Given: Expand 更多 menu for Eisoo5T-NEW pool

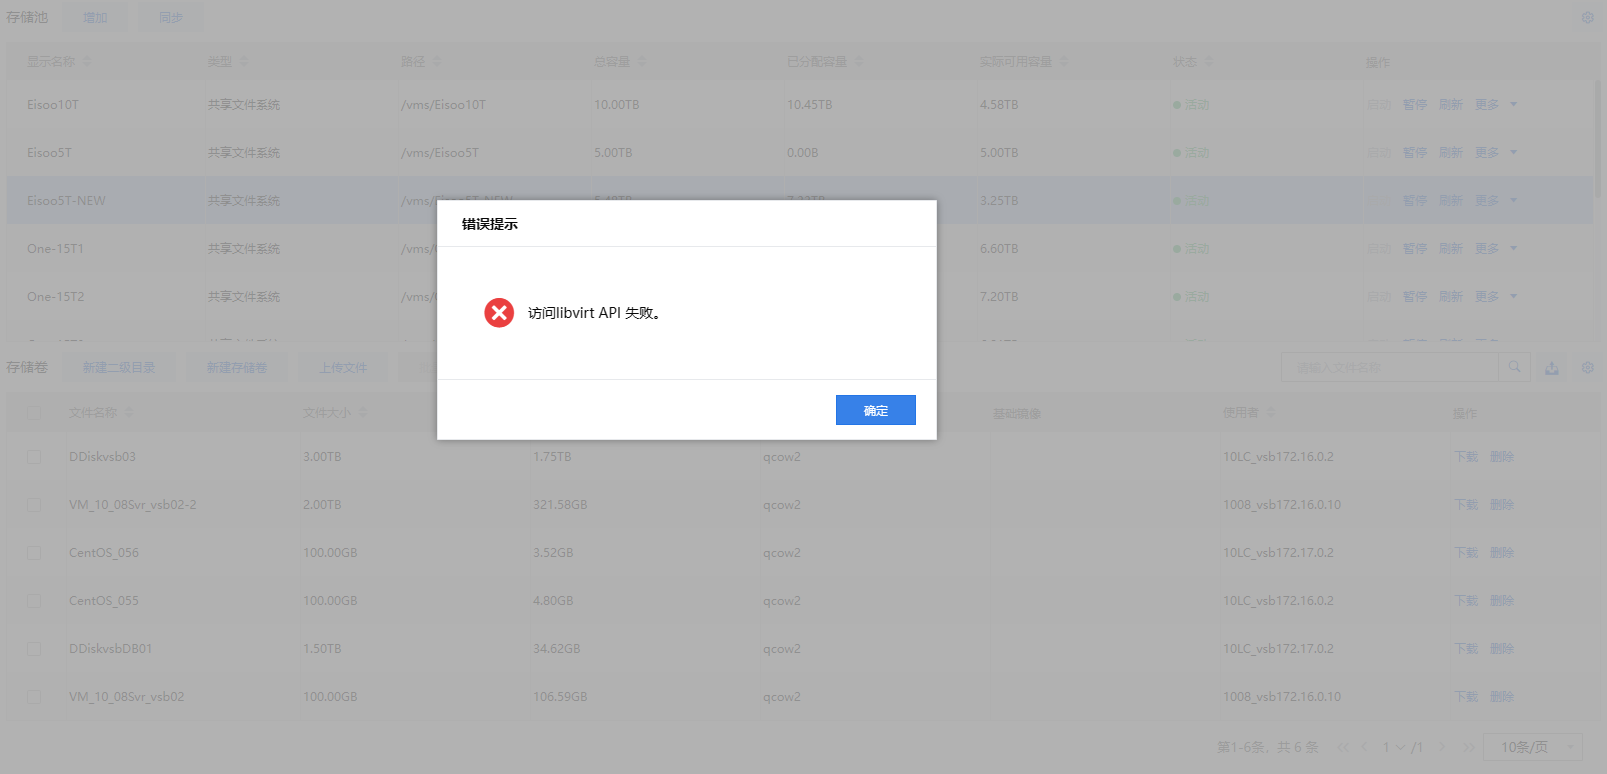Looking at the screenshot, I should coord(1496,201).
